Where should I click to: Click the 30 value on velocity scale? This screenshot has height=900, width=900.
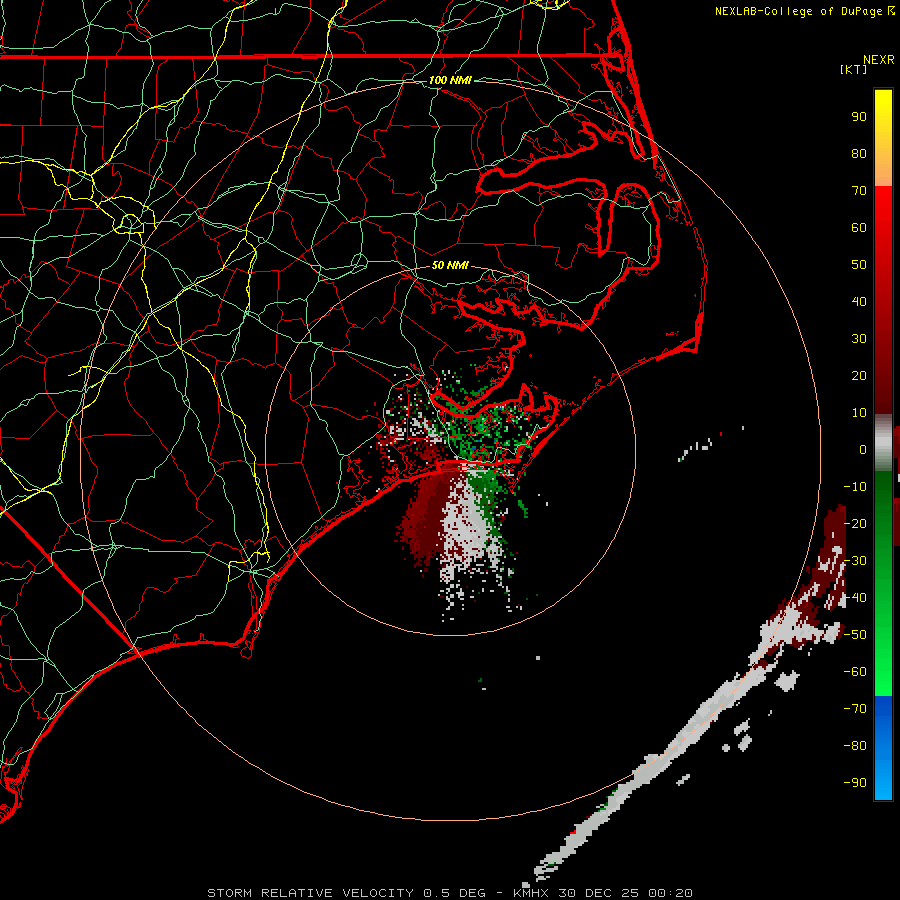coord(859,339)
